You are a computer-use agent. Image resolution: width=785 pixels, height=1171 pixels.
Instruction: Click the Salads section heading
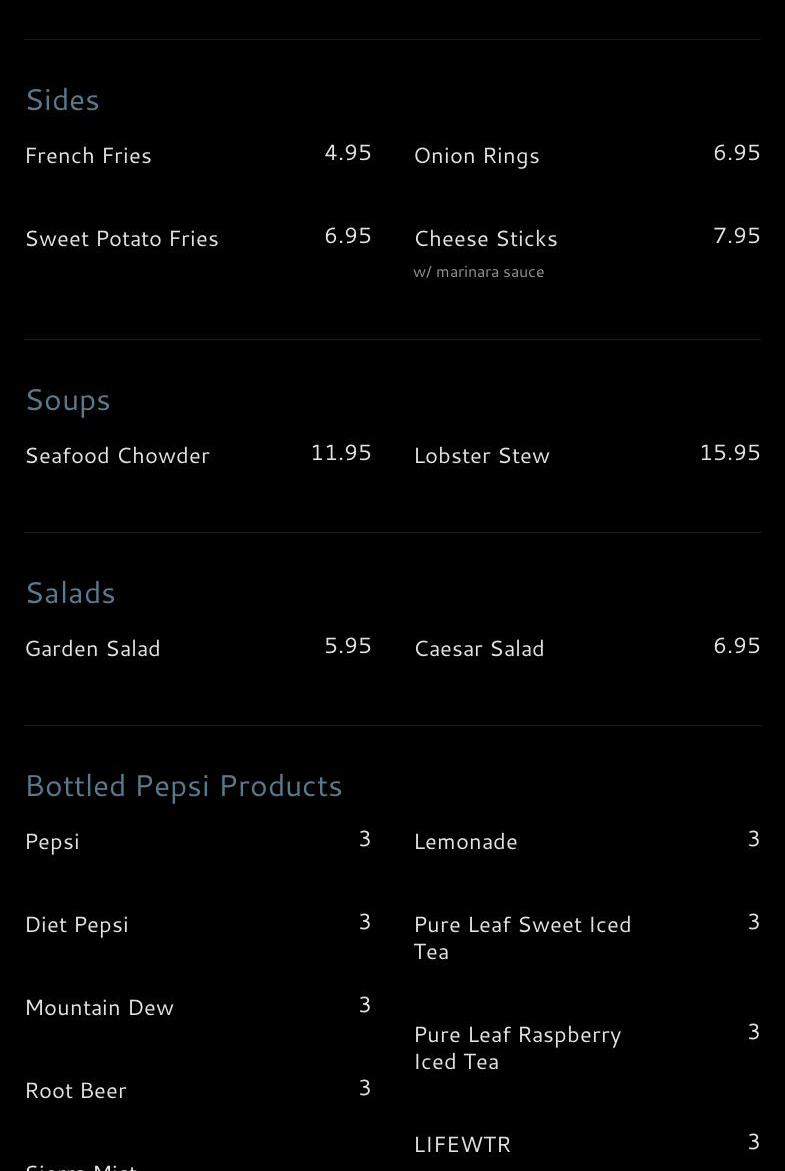(x=71, y=593)
